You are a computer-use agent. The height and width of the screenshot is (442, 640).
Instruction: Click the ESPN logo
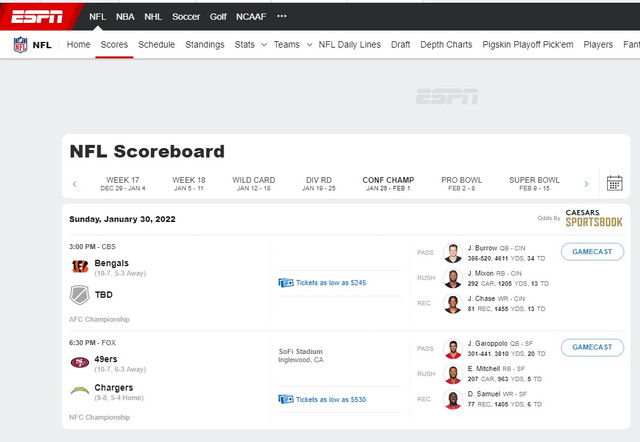tap(37, 17)
